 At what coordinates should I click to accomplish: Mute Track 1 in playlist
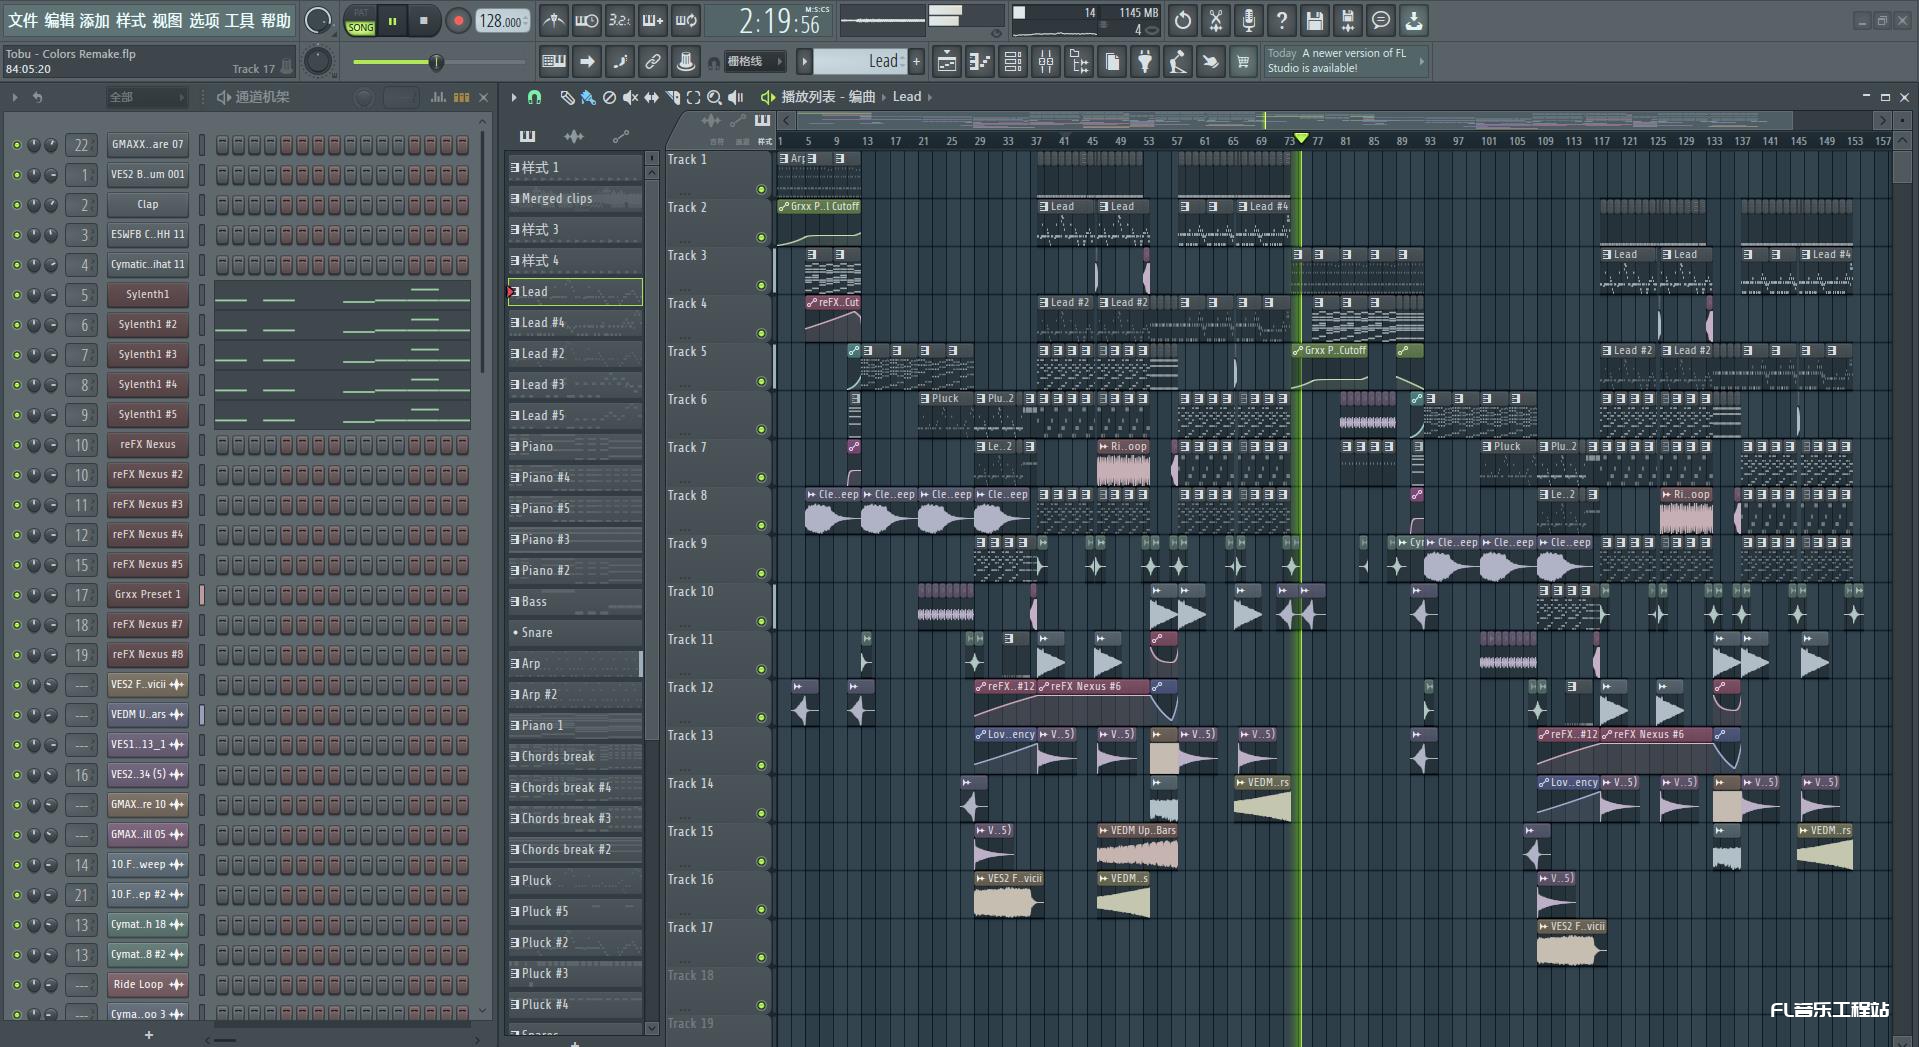[761, 189]
